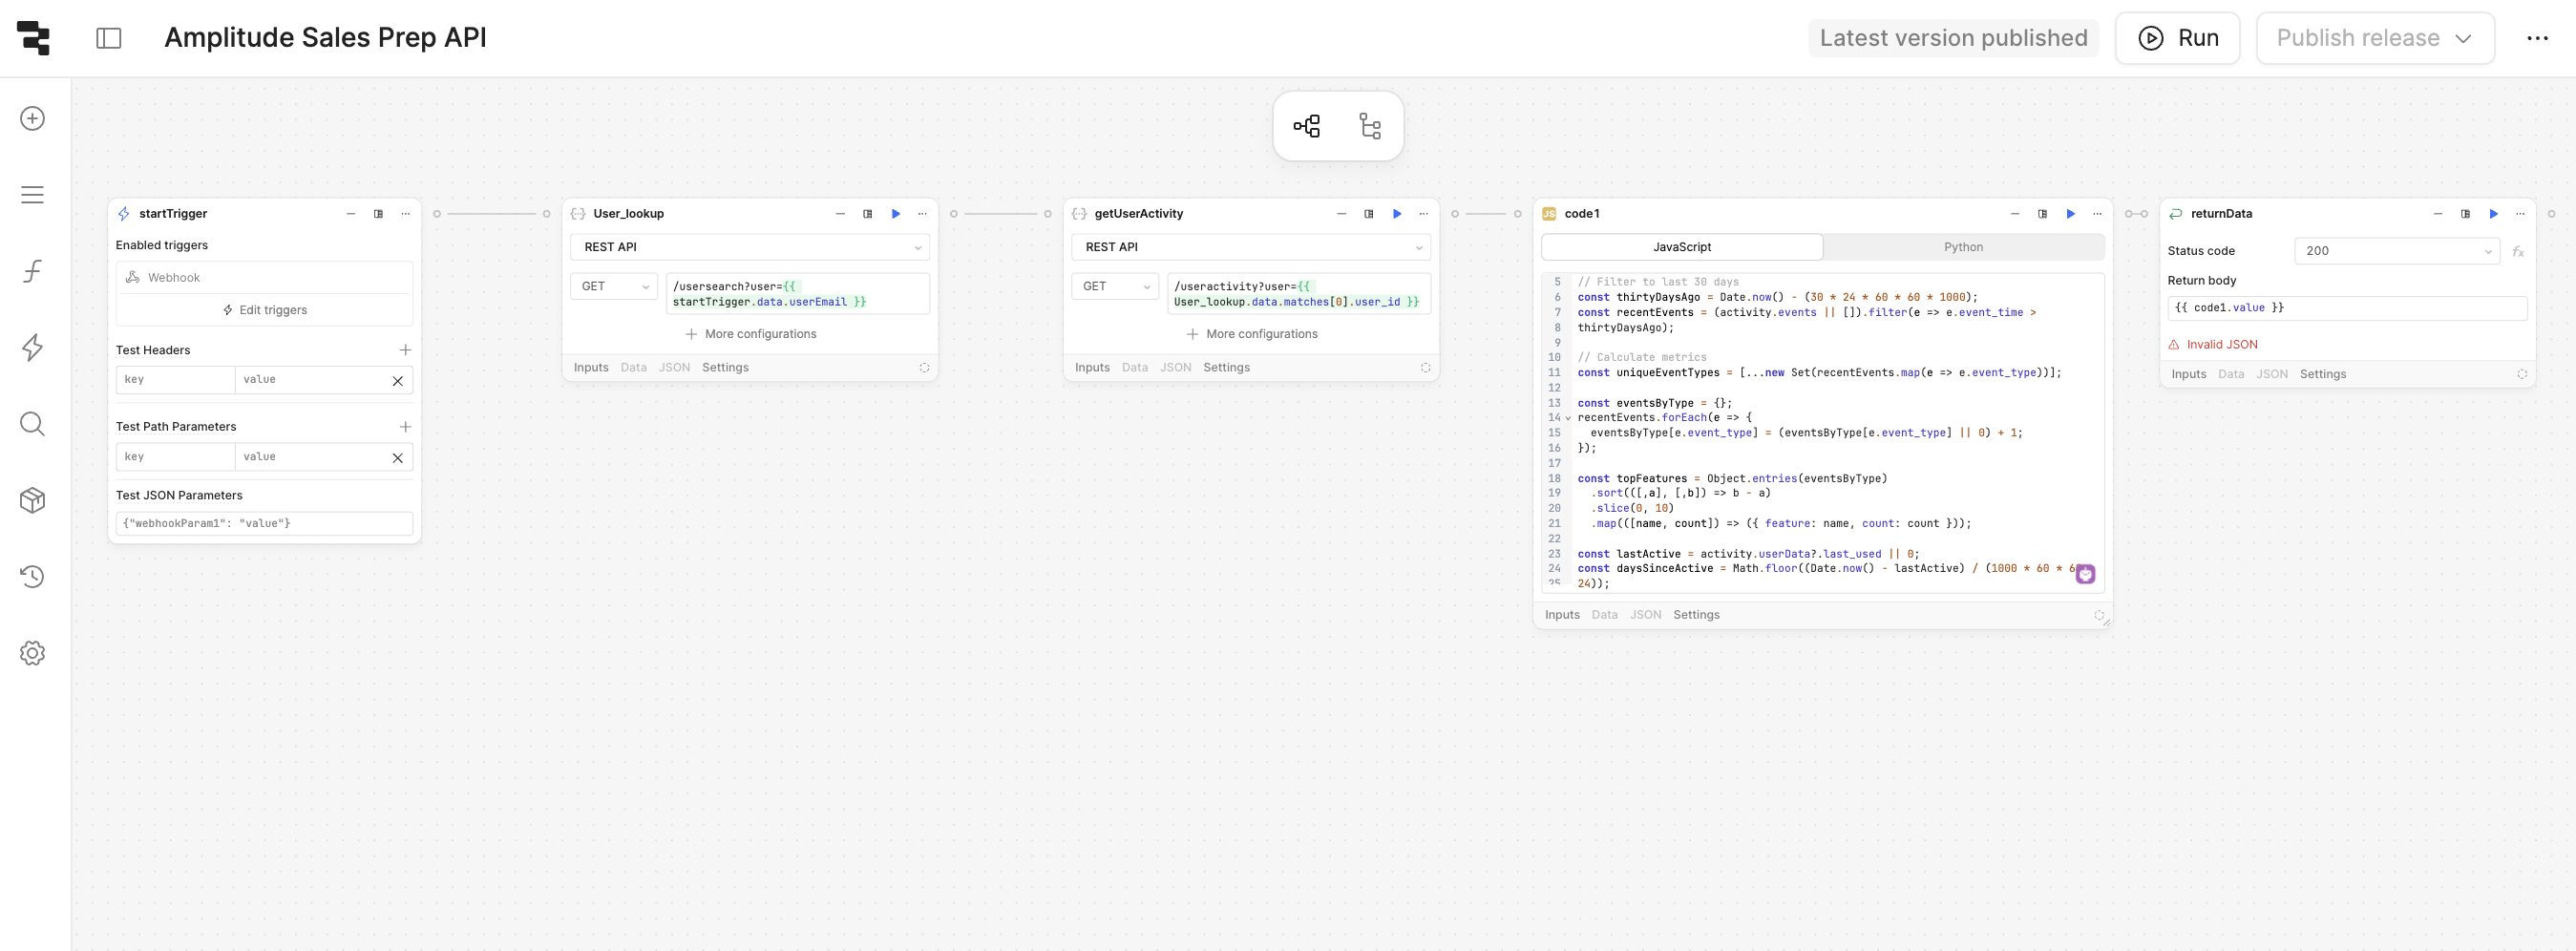Open the top-right more options menu
Screen dimensions: 2576x951
tap(2537, 38)
